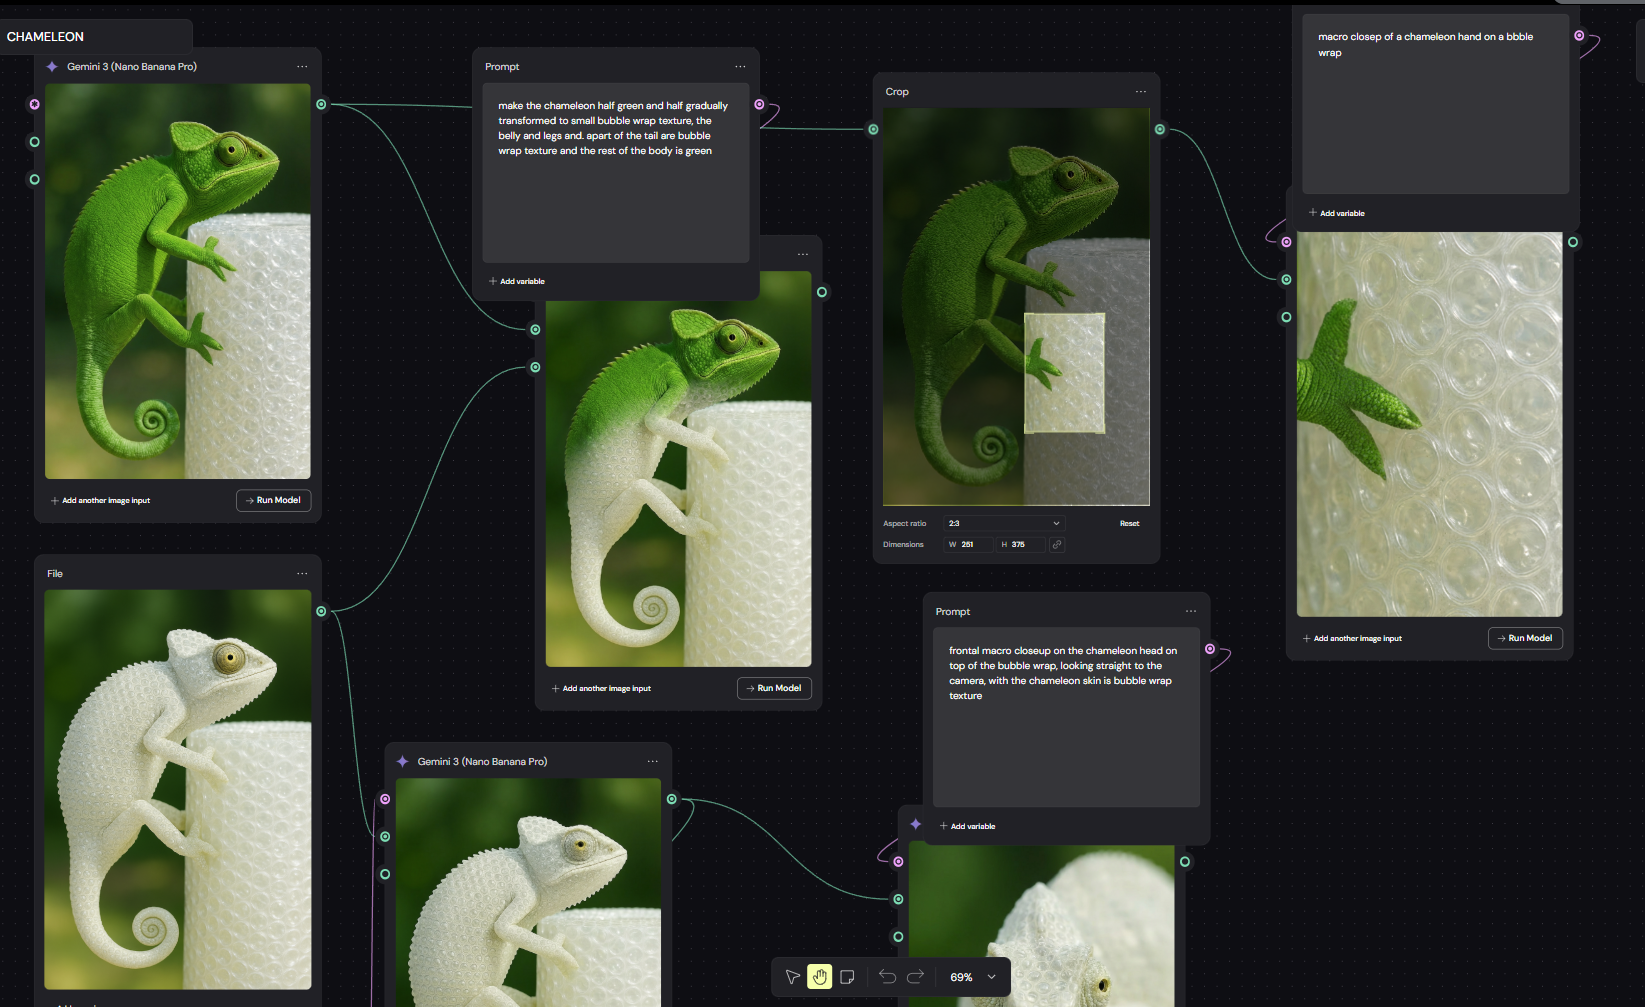This screenshot has width=1645, height=1007.
Task: Open three-dot menu of 'make the chameleon' Prompt node
Action: (x=740, y=67)
